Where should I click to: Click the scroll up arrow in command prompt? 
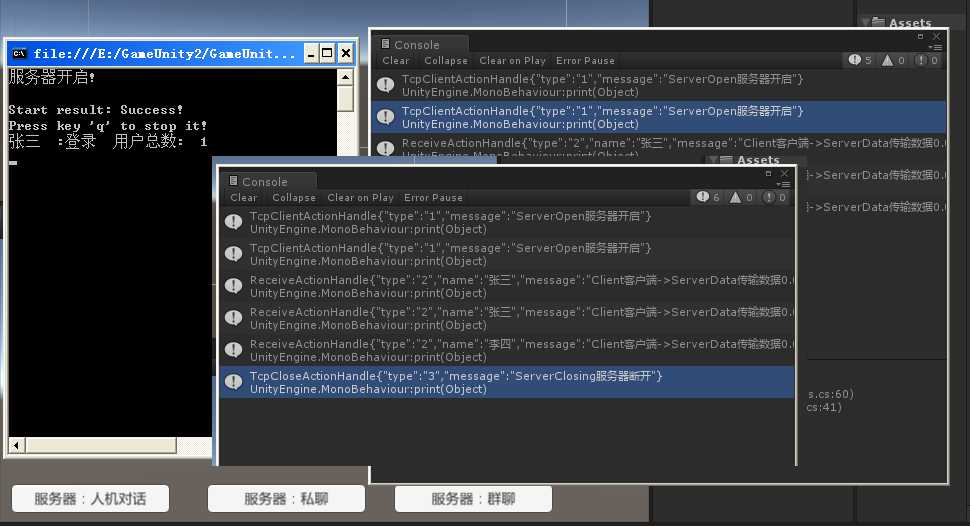[x=345, y=77]
